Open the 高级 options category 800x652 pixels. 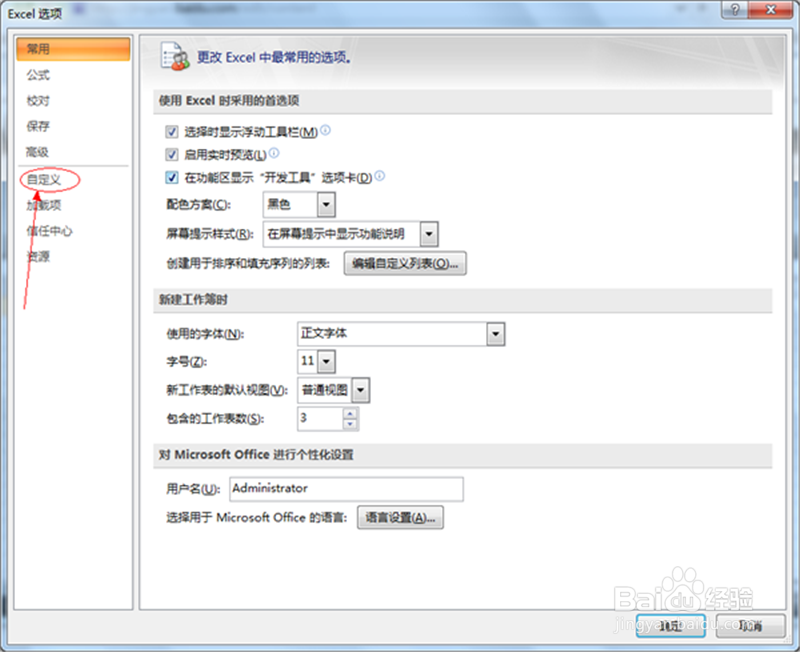[x=38, y=152]
